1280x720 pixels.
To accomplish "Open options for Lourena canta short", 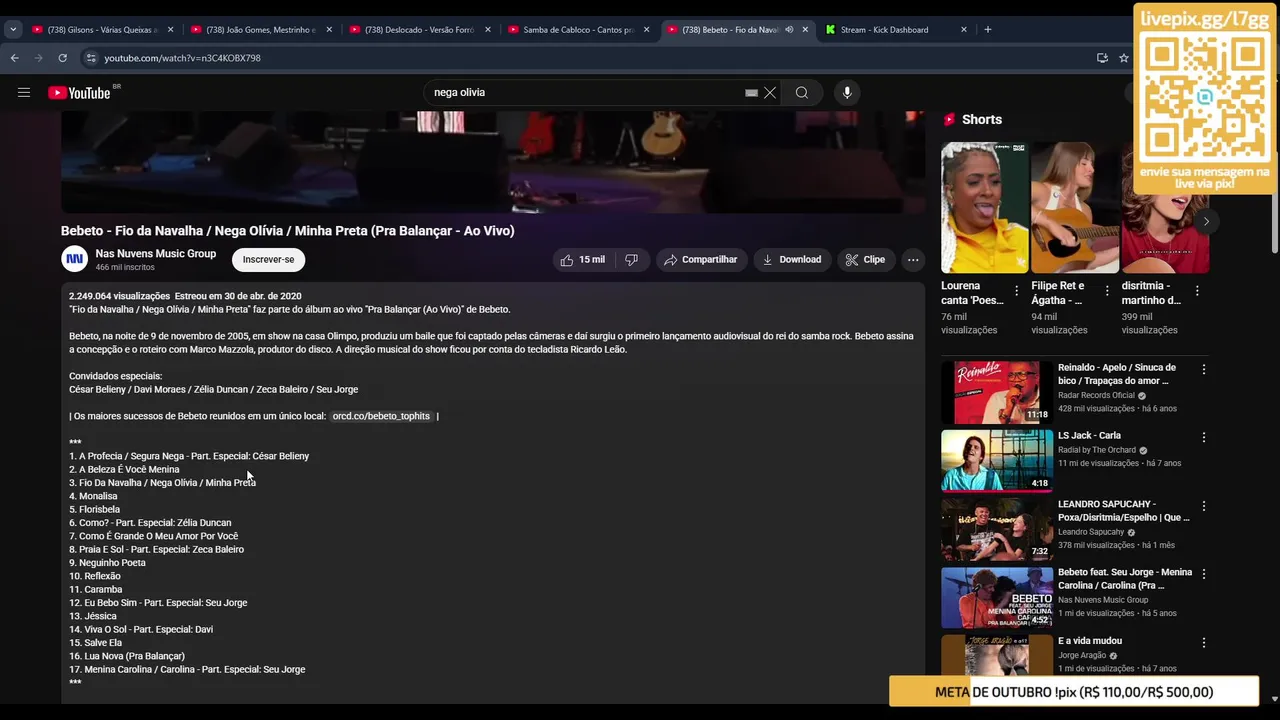I will pyautogui.click(x=1017, y=291).
